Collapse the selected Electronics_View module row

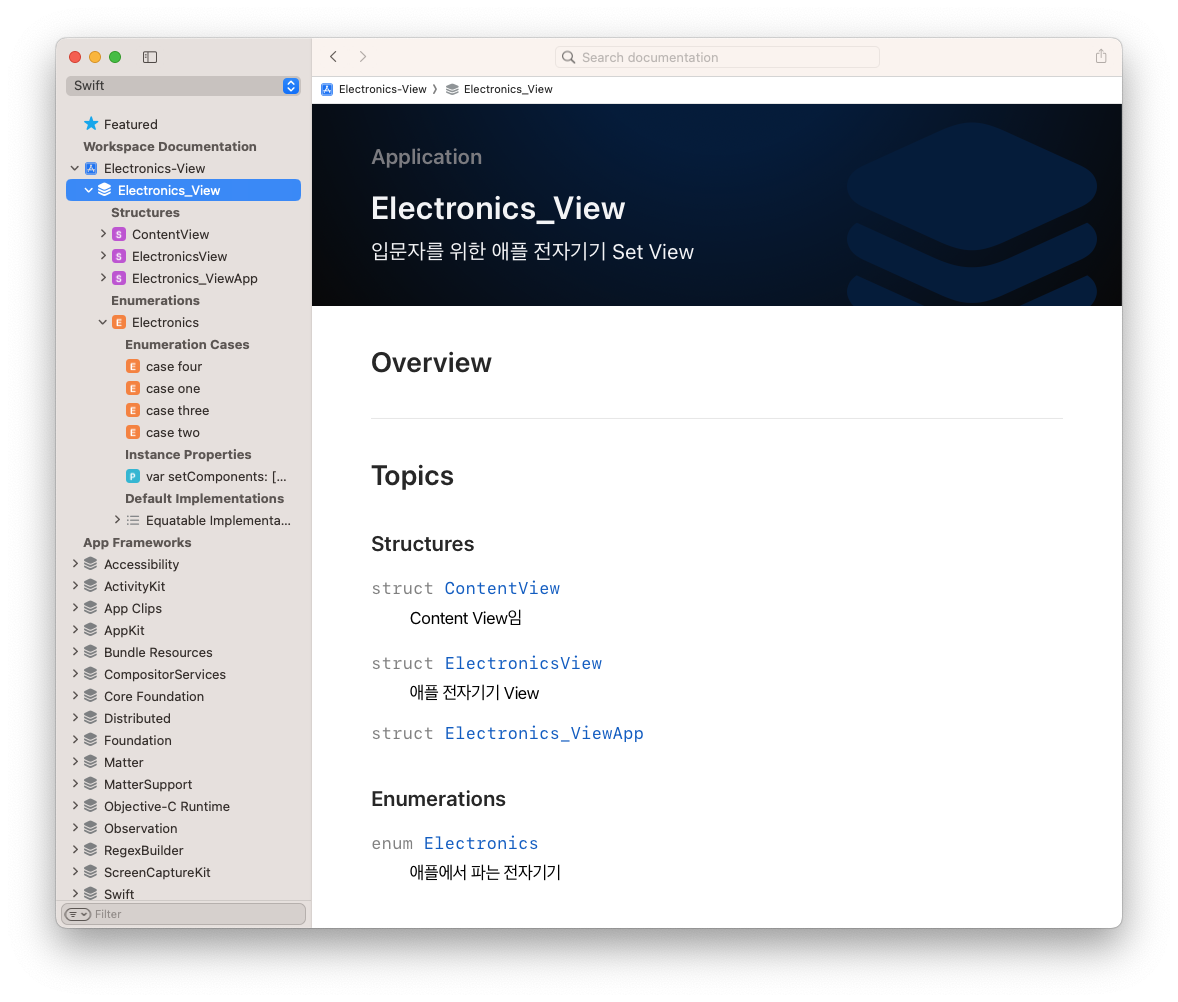click(x=89, y=190)
